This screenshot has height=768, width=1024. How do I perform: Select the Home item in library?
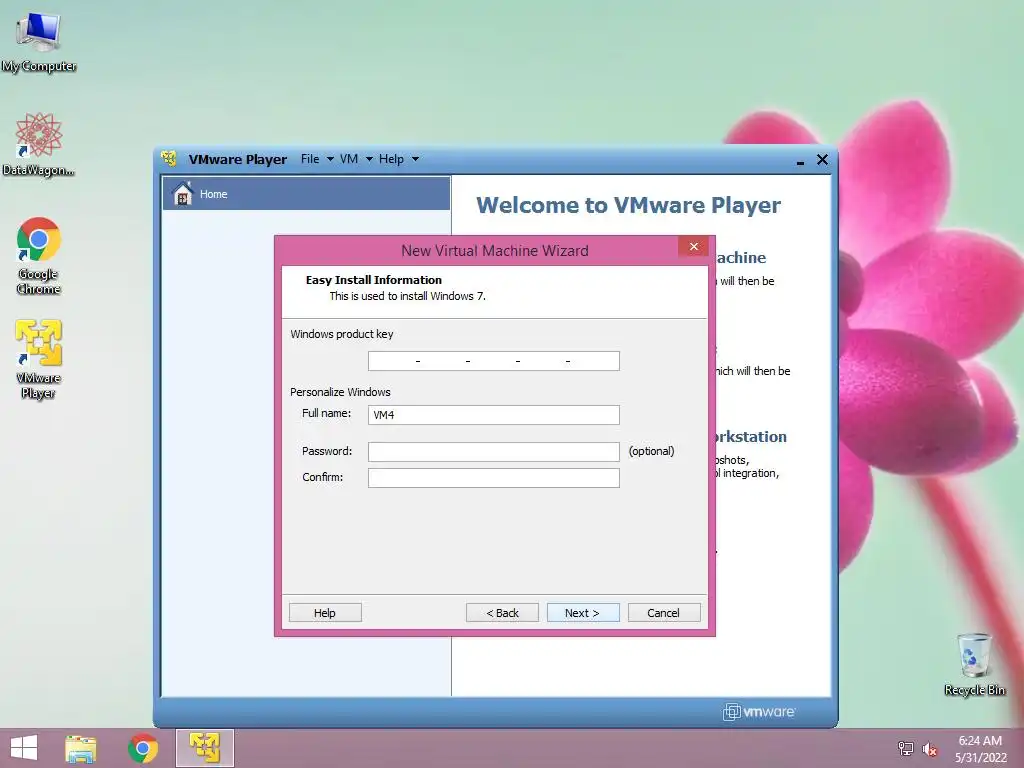click(306, 193)
